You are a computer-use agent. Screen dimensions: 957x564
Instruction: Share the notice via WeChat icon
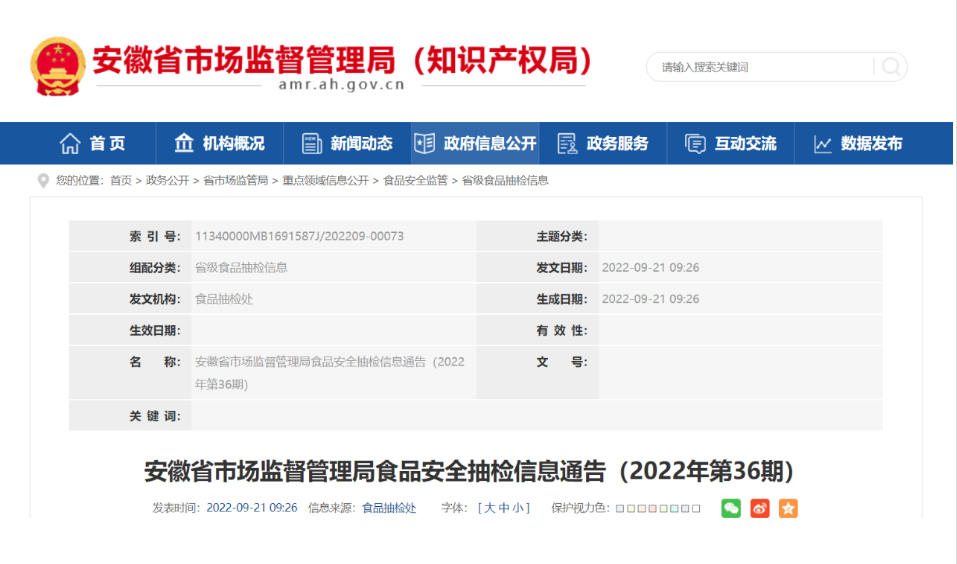tap(732, 508)
